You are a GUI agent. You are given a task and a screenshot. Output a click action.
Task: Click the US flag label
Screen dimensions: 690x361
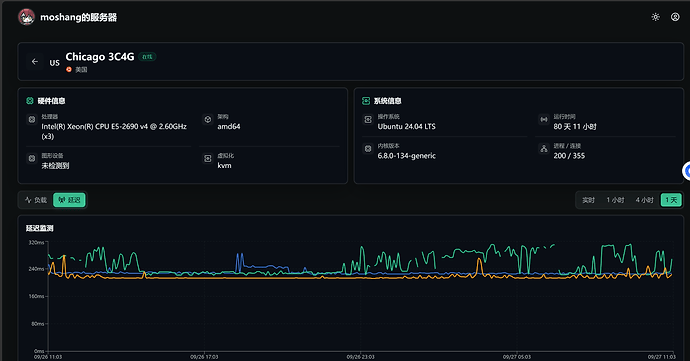pyautogui.click(x=54, y=63)
